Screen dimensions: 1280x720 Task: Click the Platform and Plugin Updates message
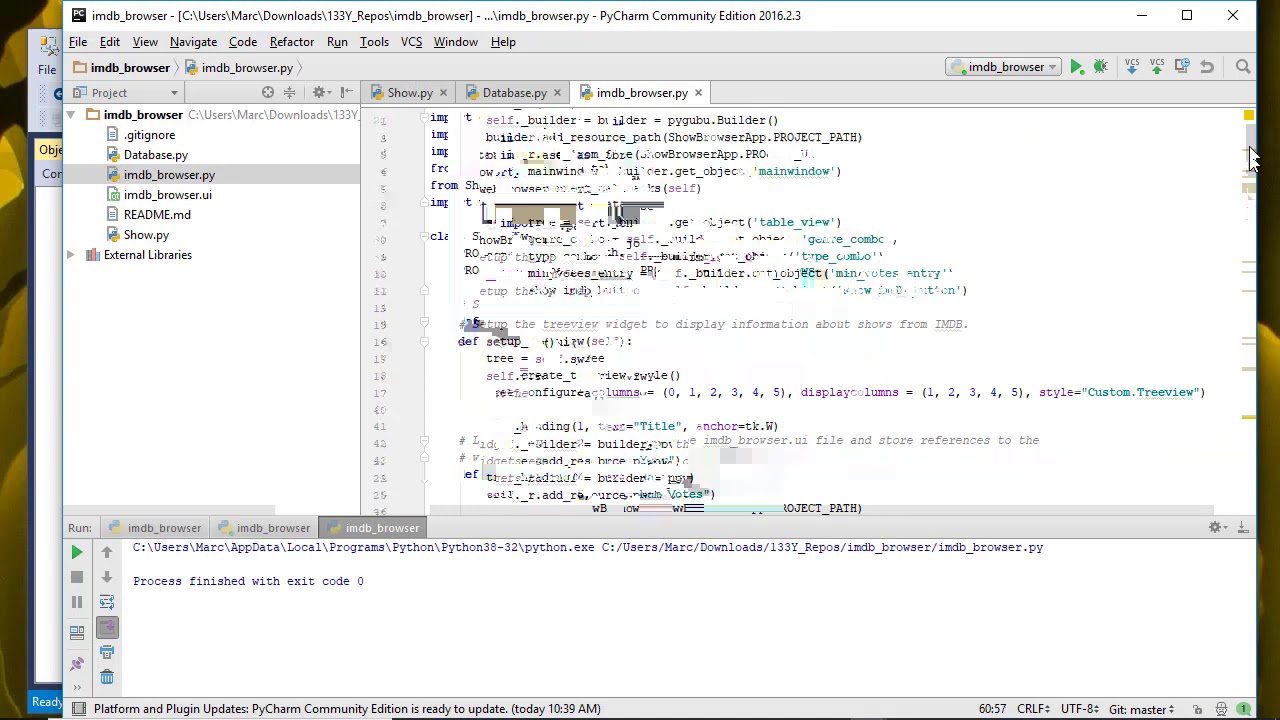click(347, 709)
